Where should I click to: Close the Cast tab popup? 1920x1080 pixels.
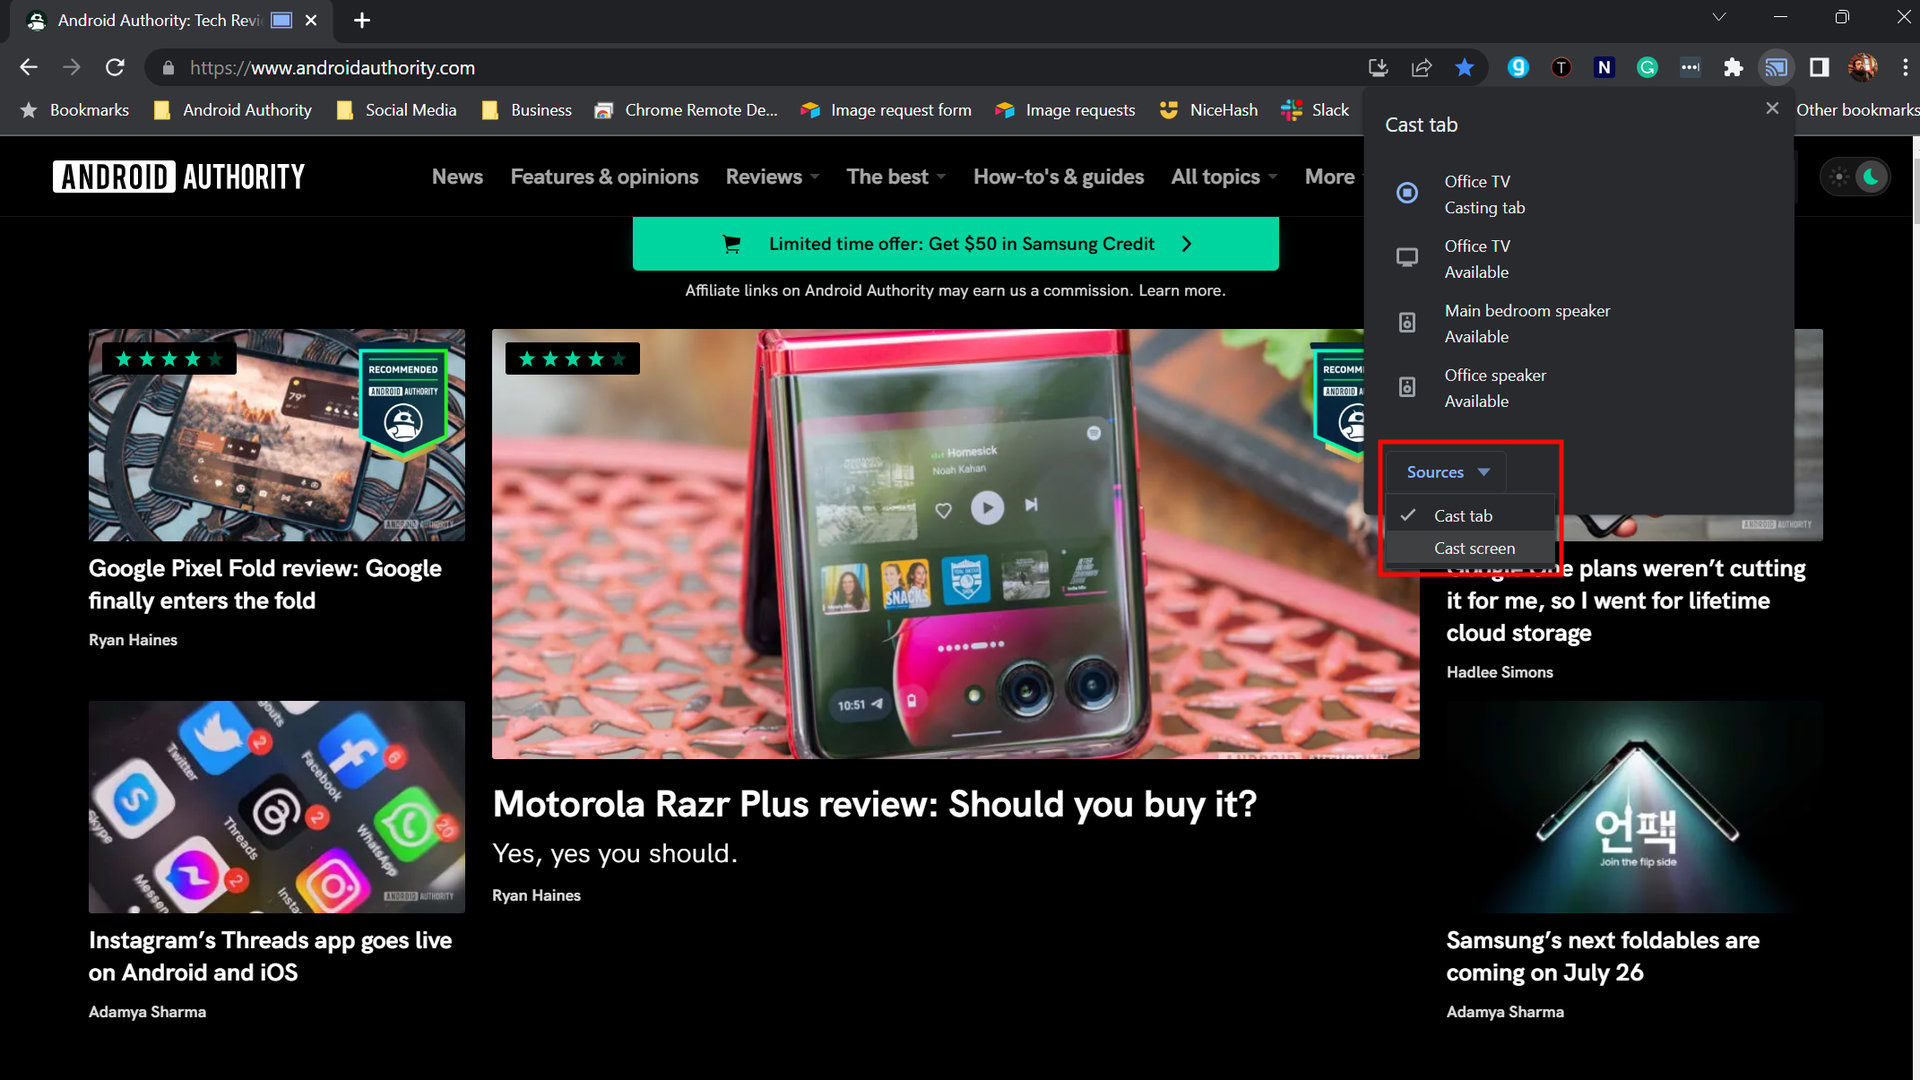tap(1772, 108)
